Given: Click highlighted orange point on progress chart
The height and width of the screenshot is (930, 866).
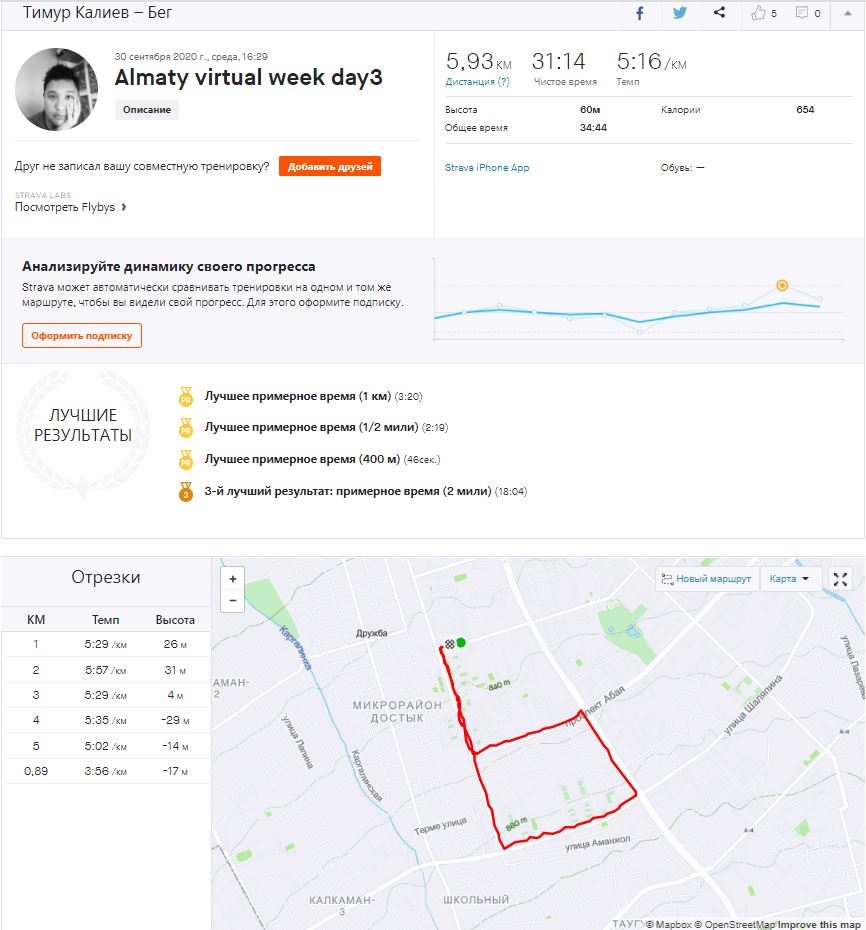Looking at the screenshot, I should click(782, 286).
